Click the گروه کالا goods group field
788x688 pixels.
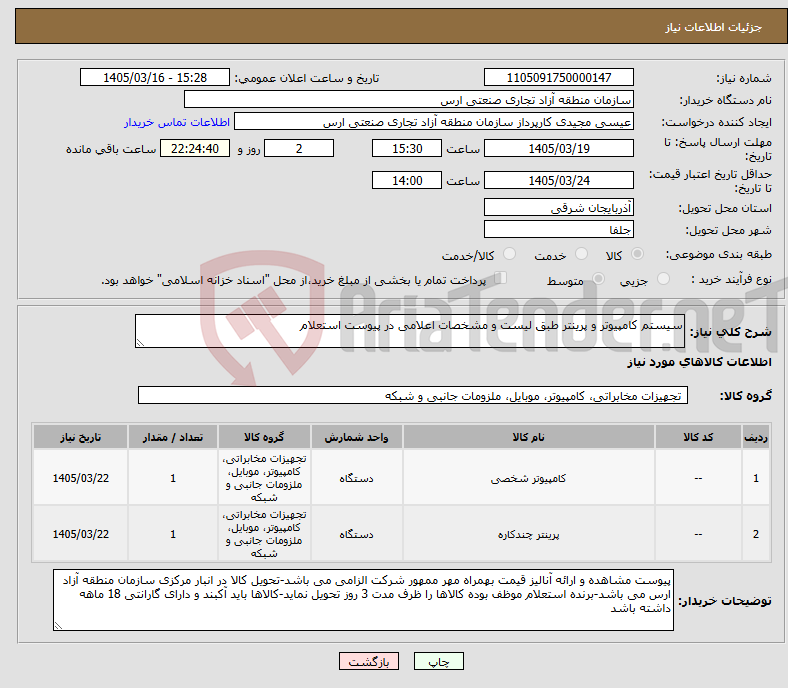coord(413,395)
